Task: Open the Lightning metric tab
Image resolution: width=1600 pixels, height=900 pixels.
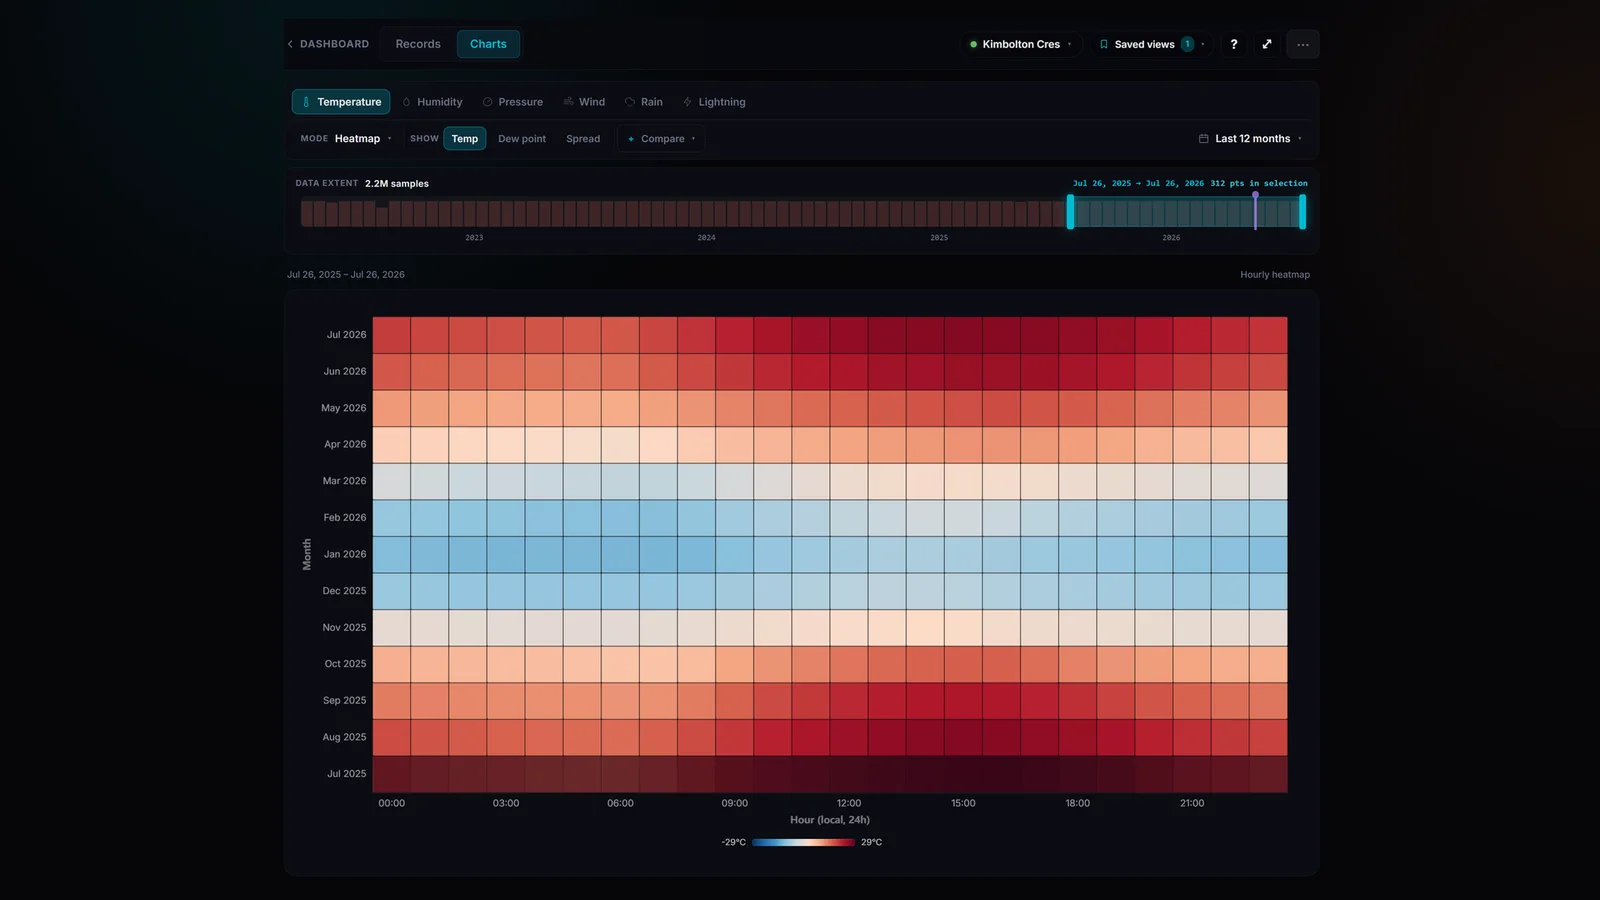Action: (x=714, y=102)
